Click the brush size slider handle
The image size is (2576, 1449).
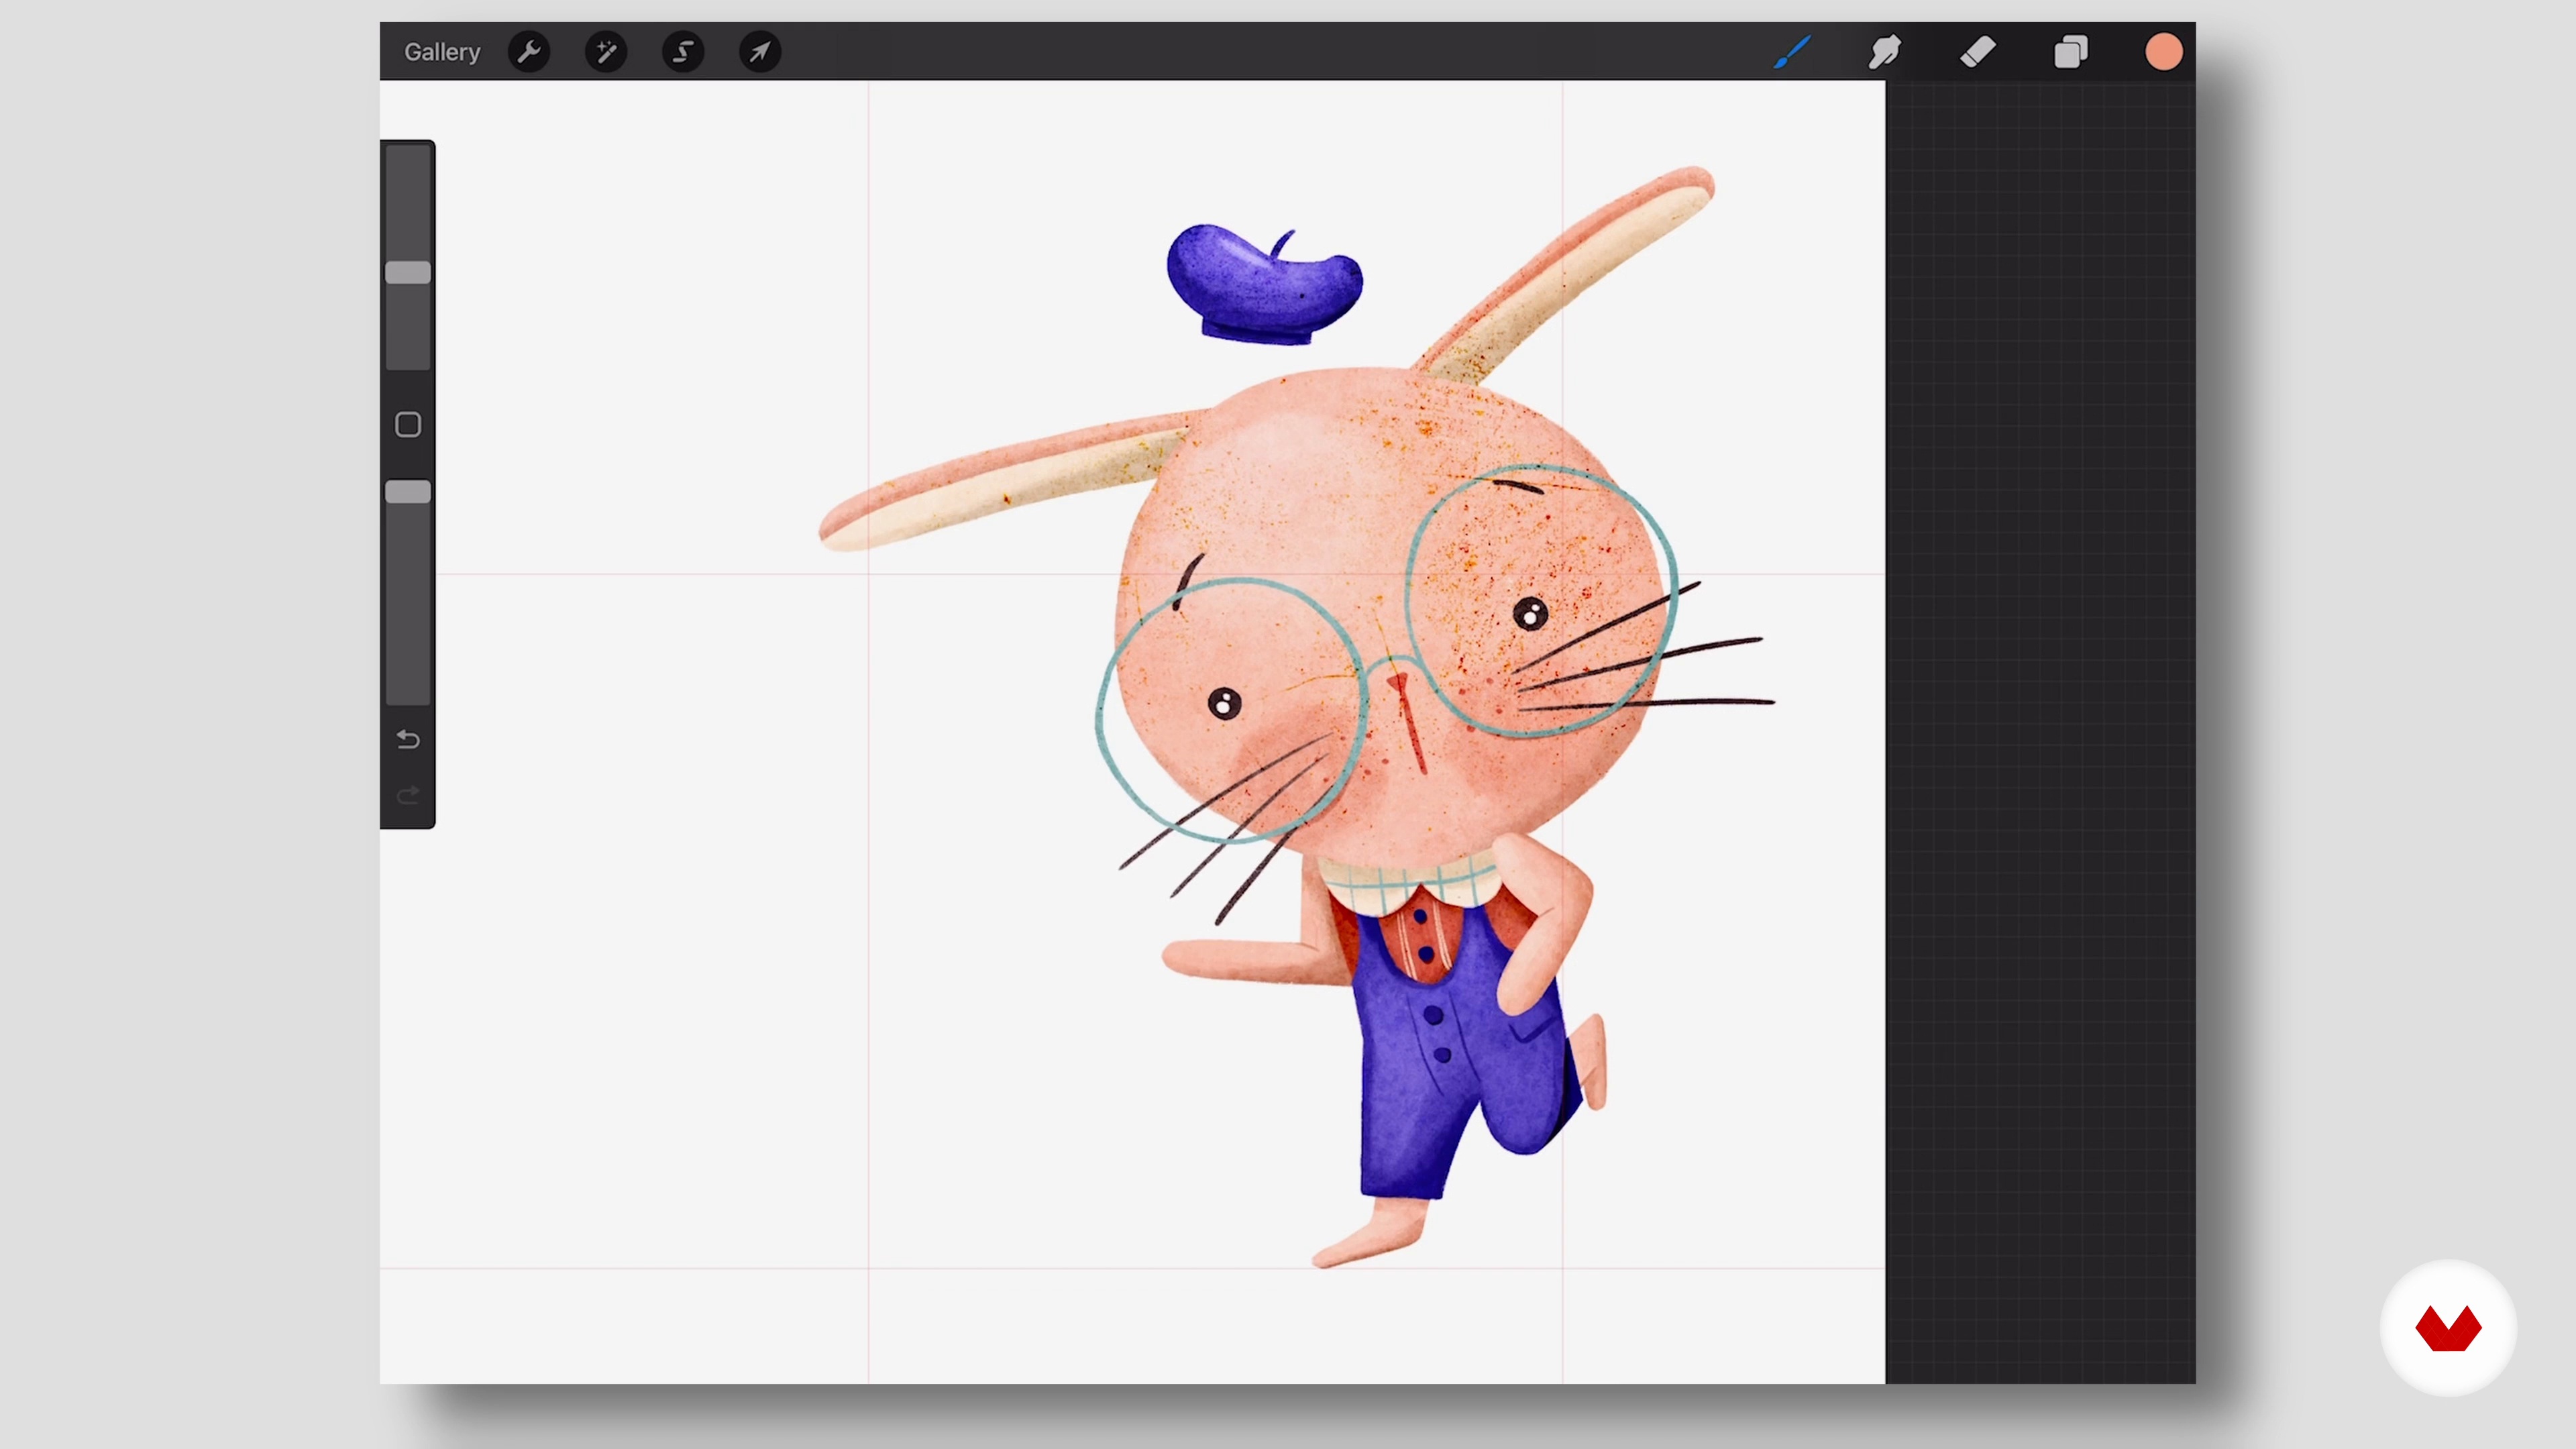[408, 273]
